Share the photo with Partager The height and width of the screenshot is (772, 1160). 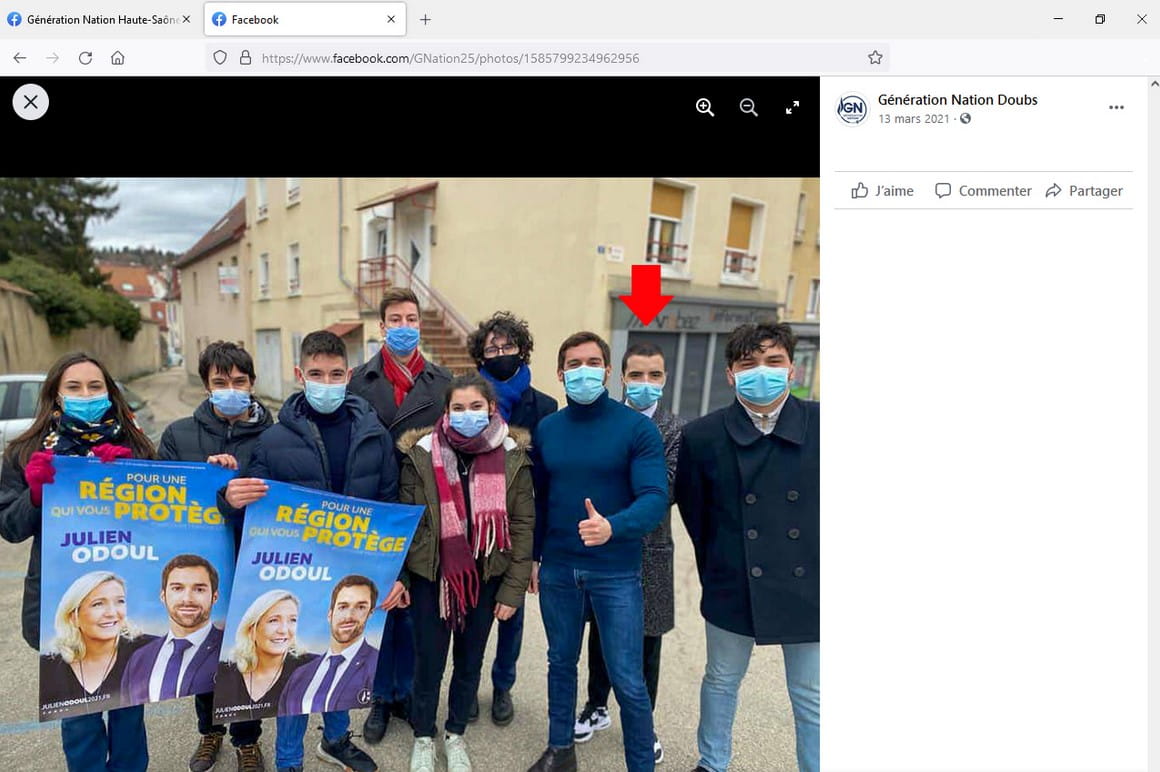click(1084, 191)
